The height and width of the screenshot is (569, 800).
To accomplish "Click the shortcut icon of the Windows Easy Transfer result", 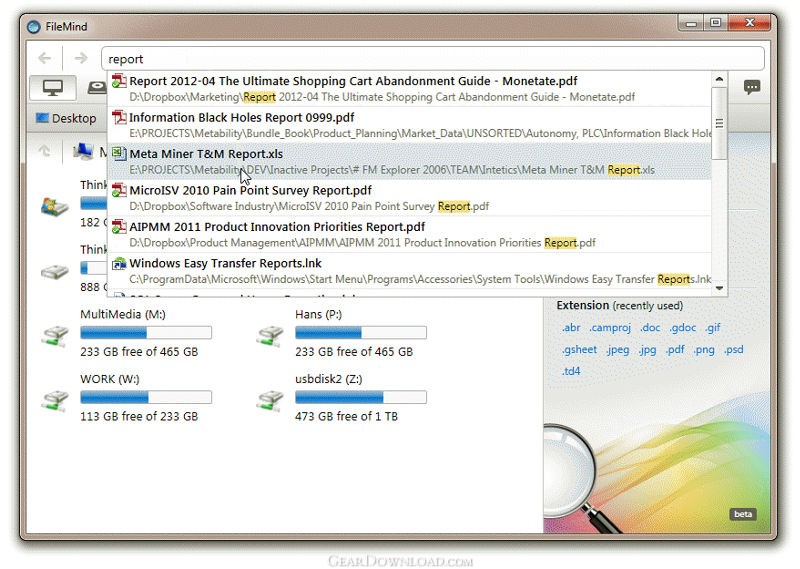I will 119,263.
